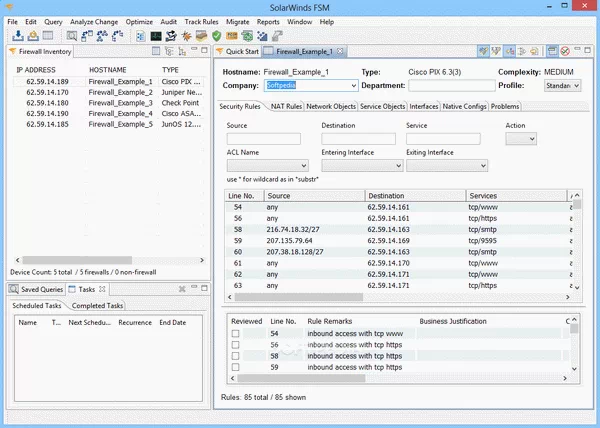The height and width of the screenshot is (428, 600).
Task: Switch to the Native Configs tab
Action: tap(465, 106)
